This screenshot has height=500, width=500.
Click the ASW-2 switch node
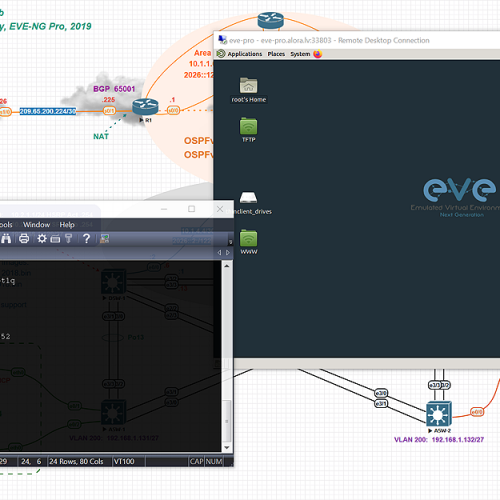point(439,414)
